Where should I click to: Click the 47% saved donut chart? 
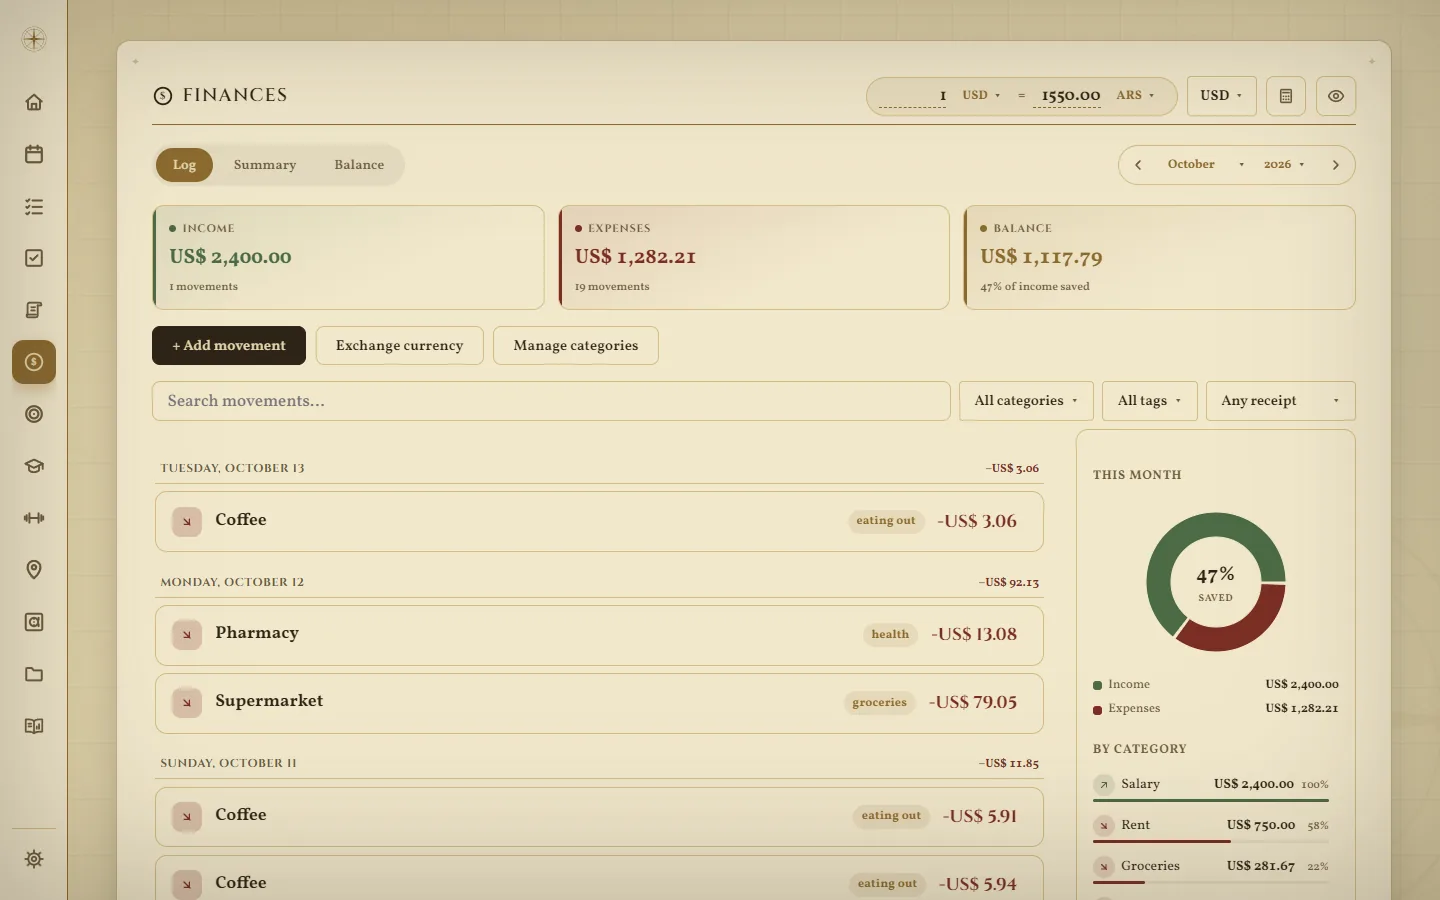click(x=1216, y=582)
